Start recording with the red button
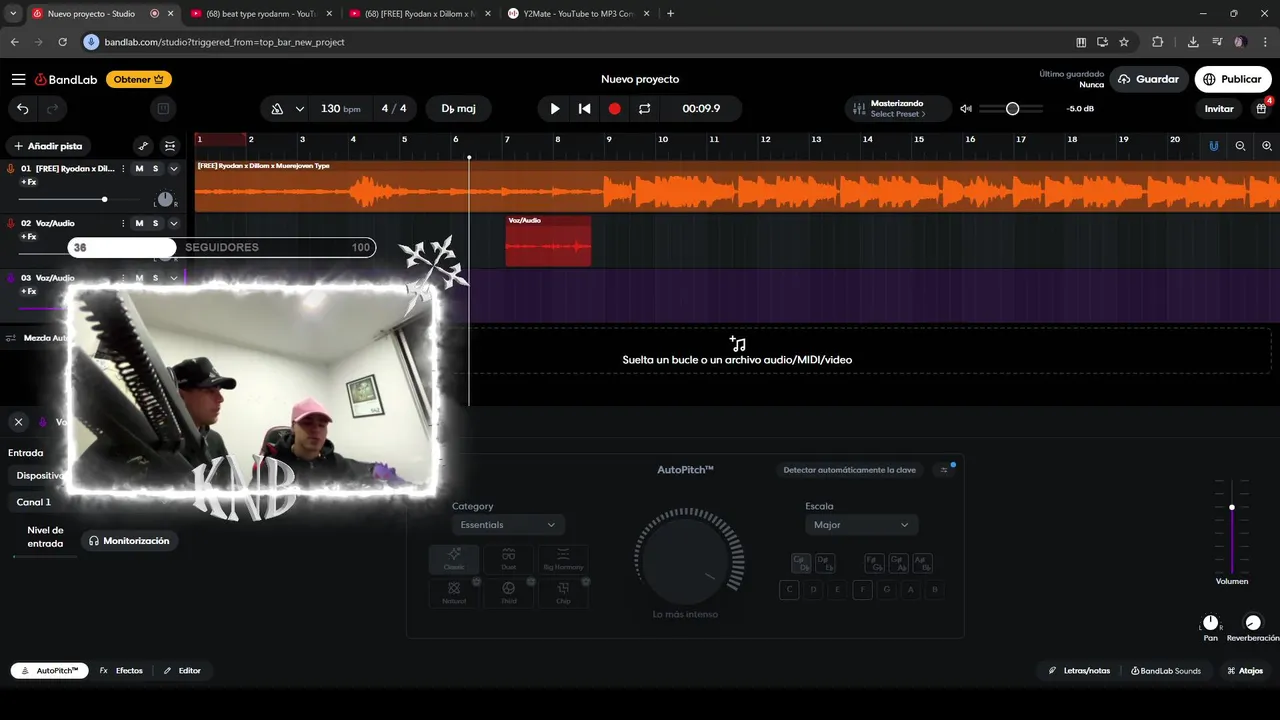 (x=615, y=109)
